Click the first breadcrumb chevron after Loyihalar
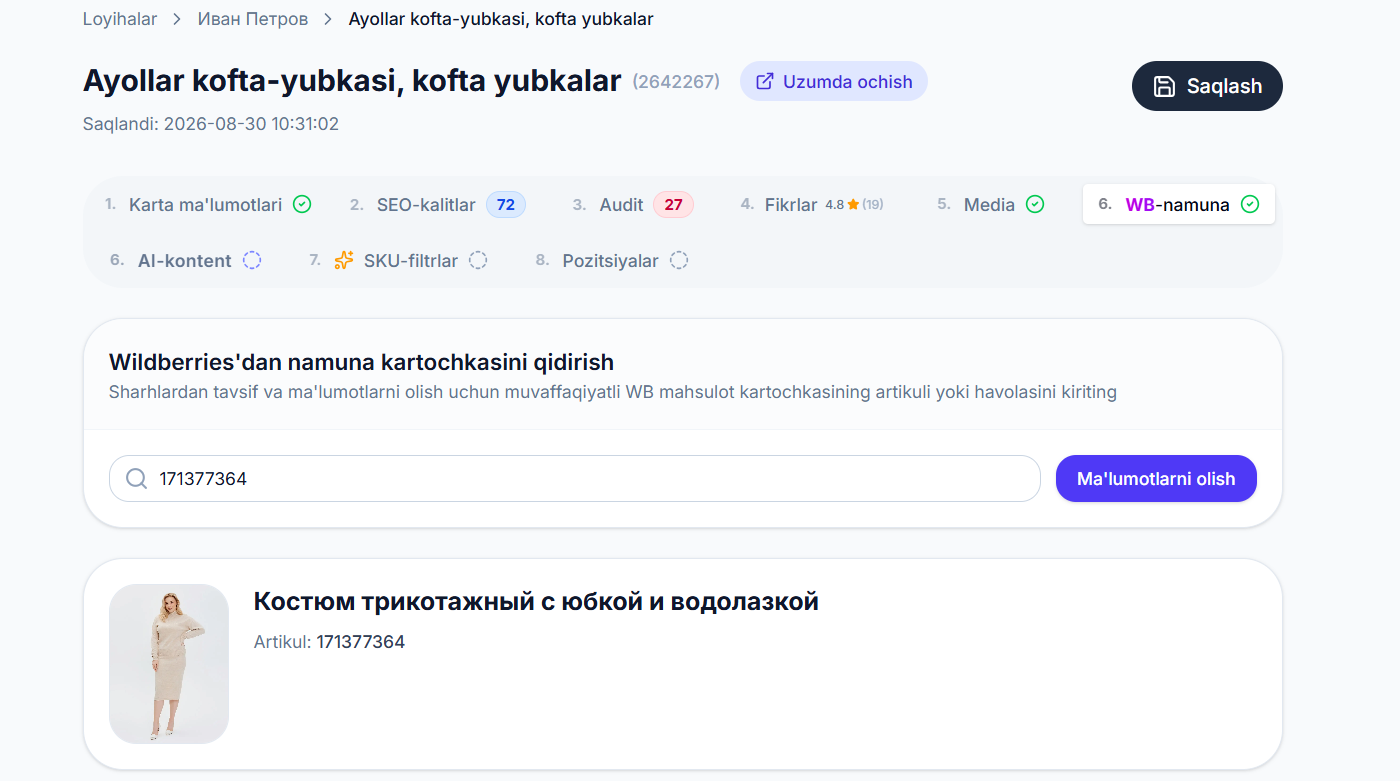This screenshot has height=781, width=1400. pos(178,19)
